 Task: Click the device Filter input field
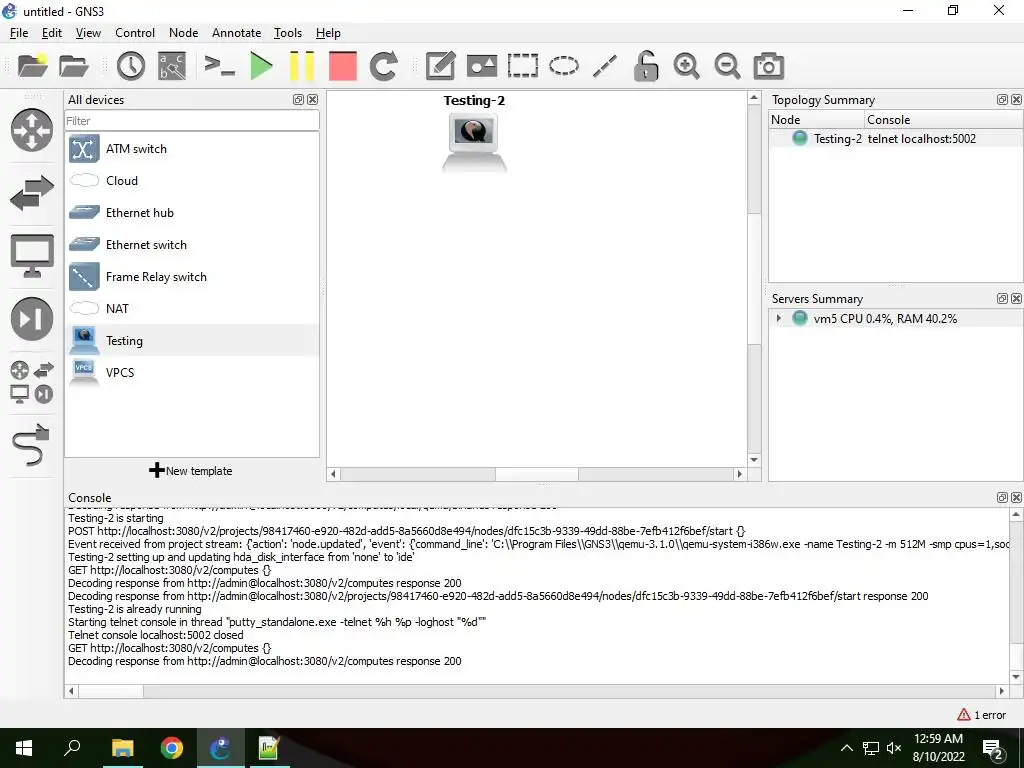(192, 121)
